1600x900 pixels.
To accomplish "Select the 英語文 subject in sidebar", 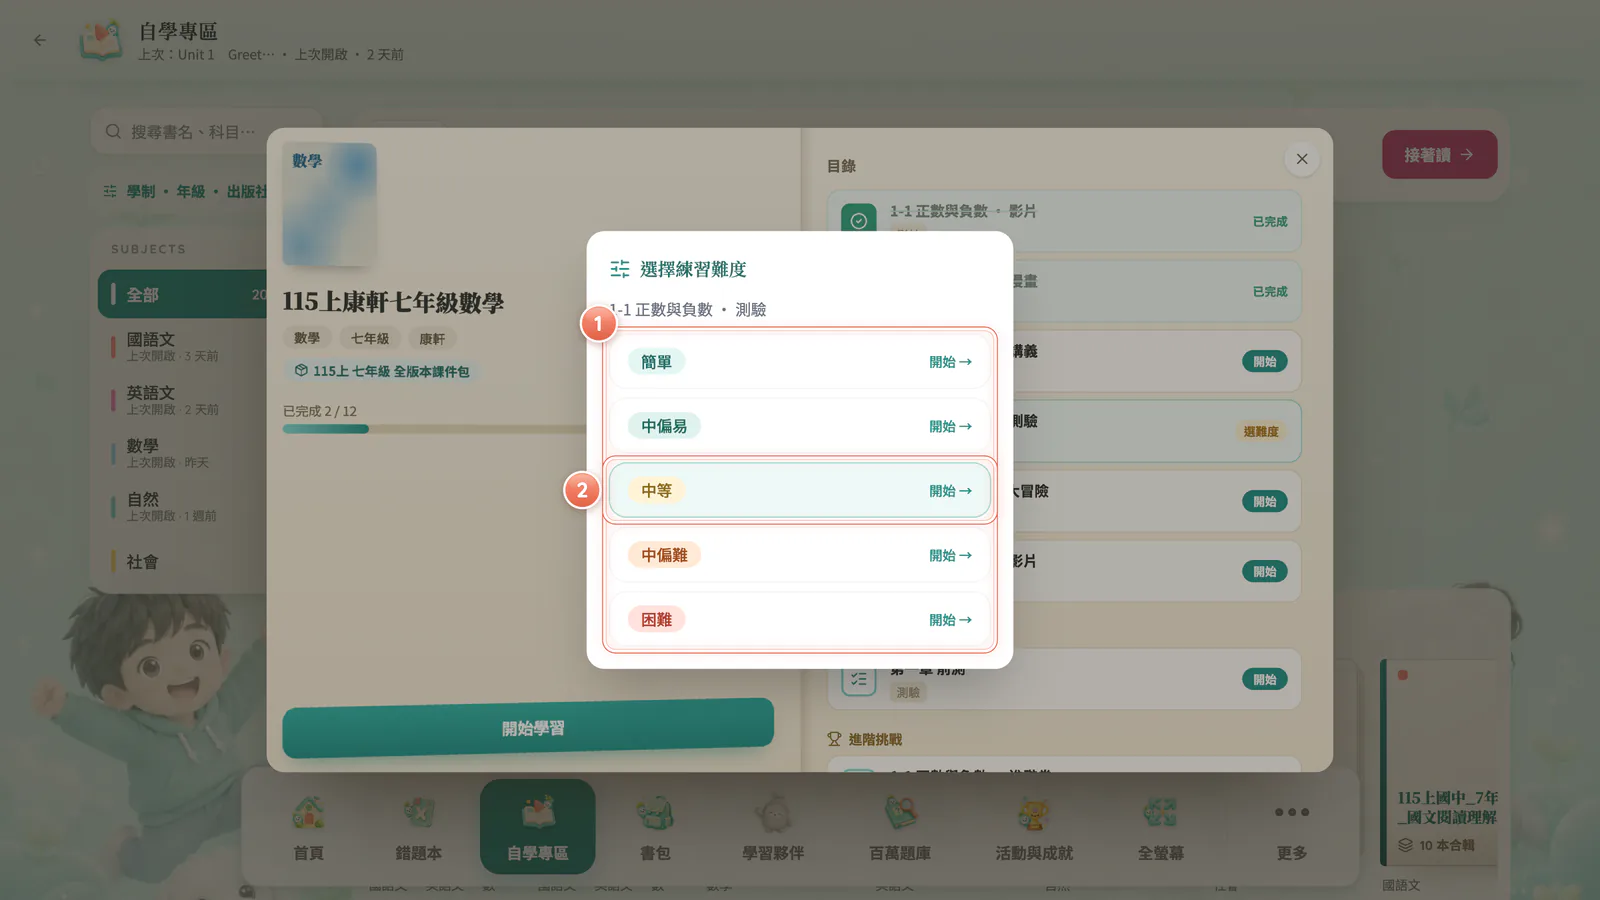I will click(x=182, y=400).
